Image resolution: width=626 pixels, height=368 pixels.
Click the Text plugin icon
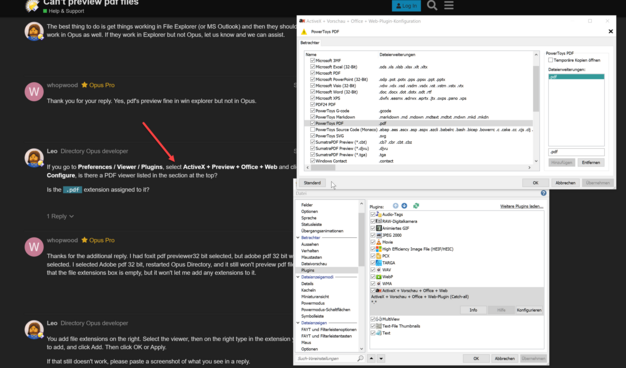pyautogui.click(x=379, y=333)
